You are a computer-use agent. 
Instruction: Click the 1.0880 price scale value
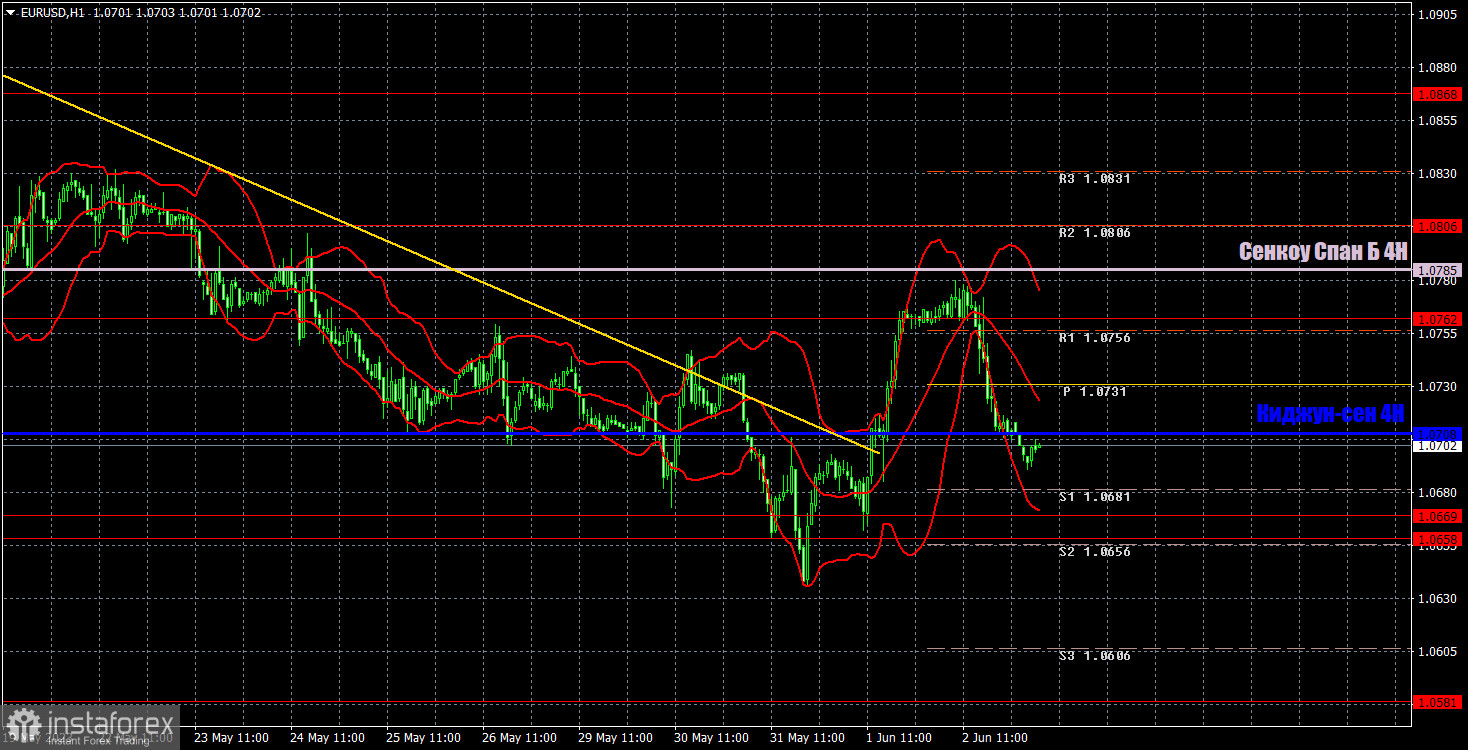pos(1438,68)
